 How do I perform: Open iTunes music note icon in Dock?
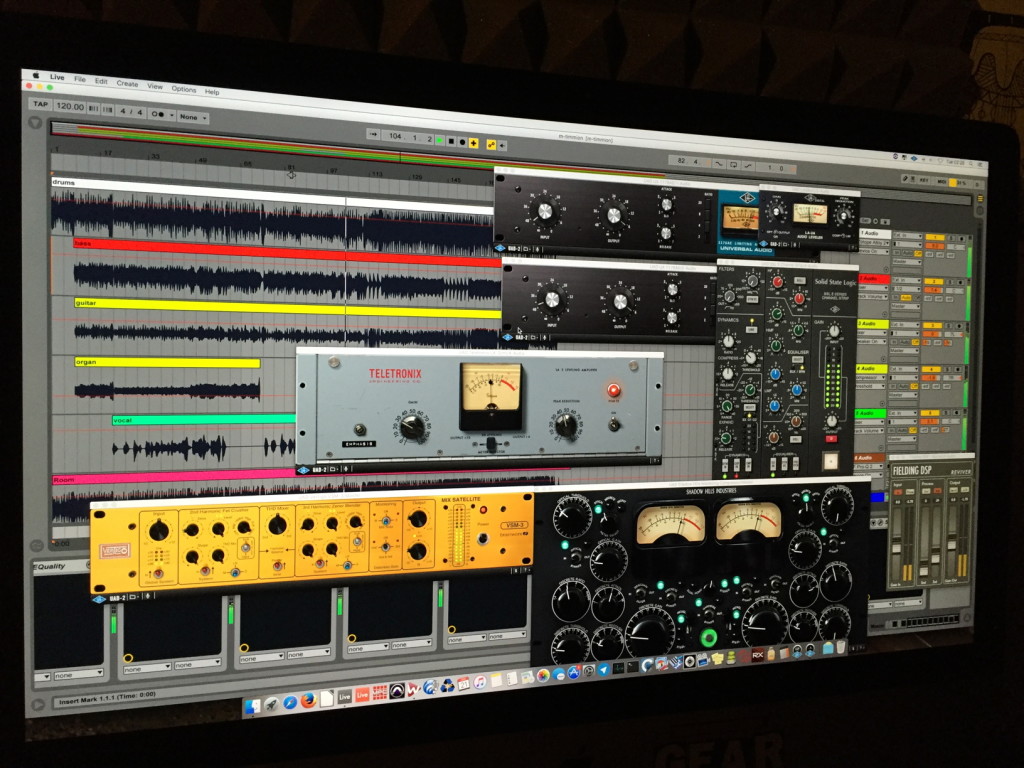click(x=480, y=682)
